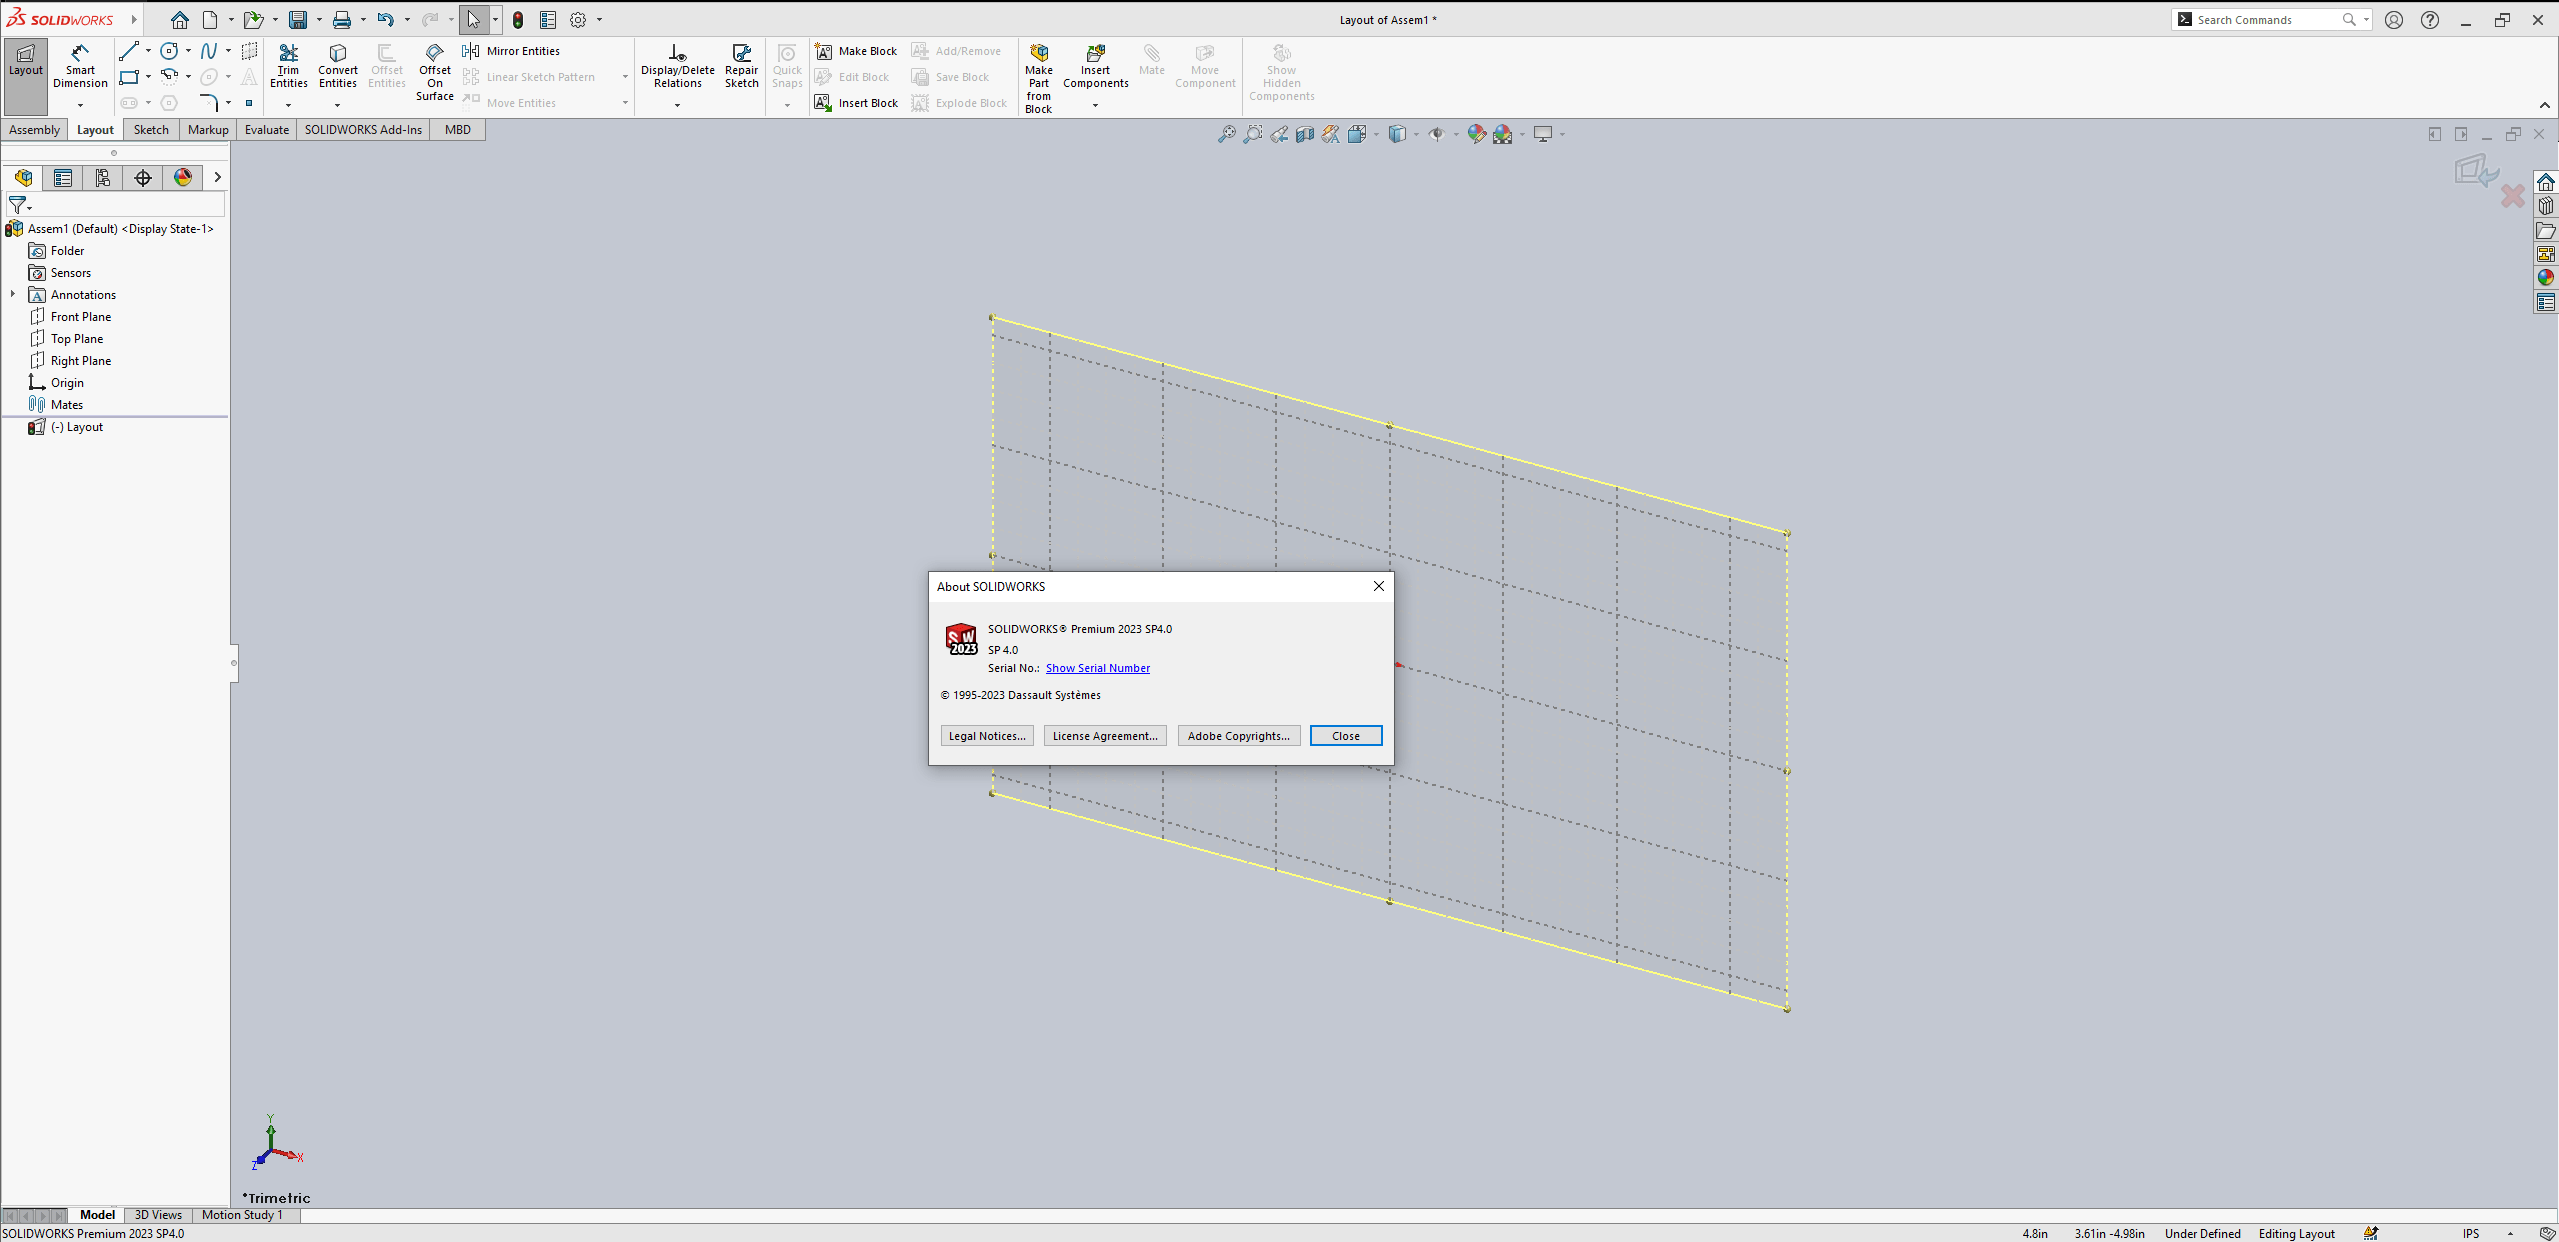Click the Convert Entities tool
2559x1242 pixels.
click(338, 67)
